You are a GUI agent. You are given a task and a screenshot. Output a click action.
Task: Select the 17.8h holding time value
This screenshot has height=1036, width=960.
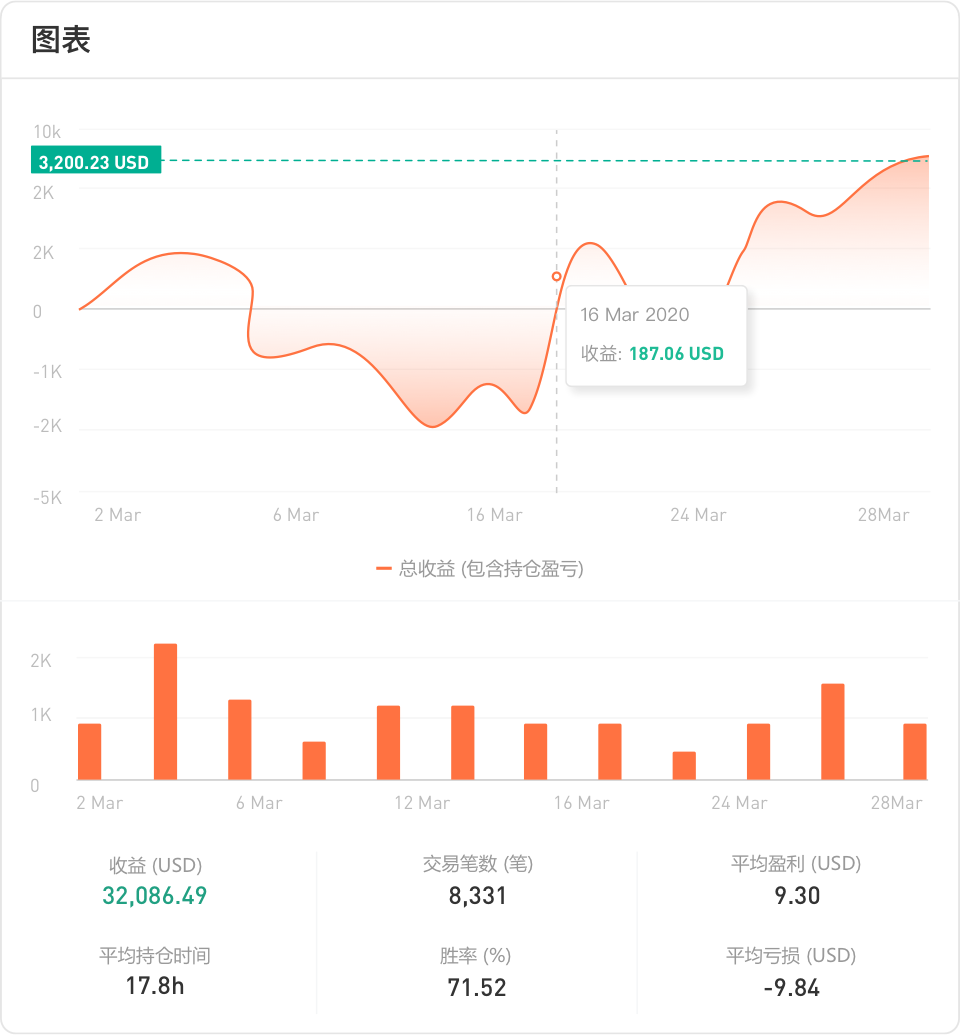tap(155, 986)
